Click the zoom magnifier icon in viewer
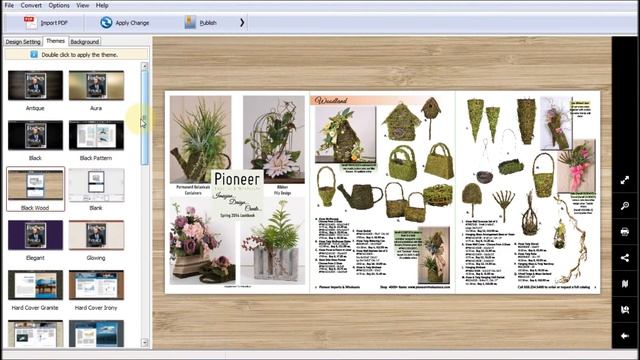 (x=624, y=206)
